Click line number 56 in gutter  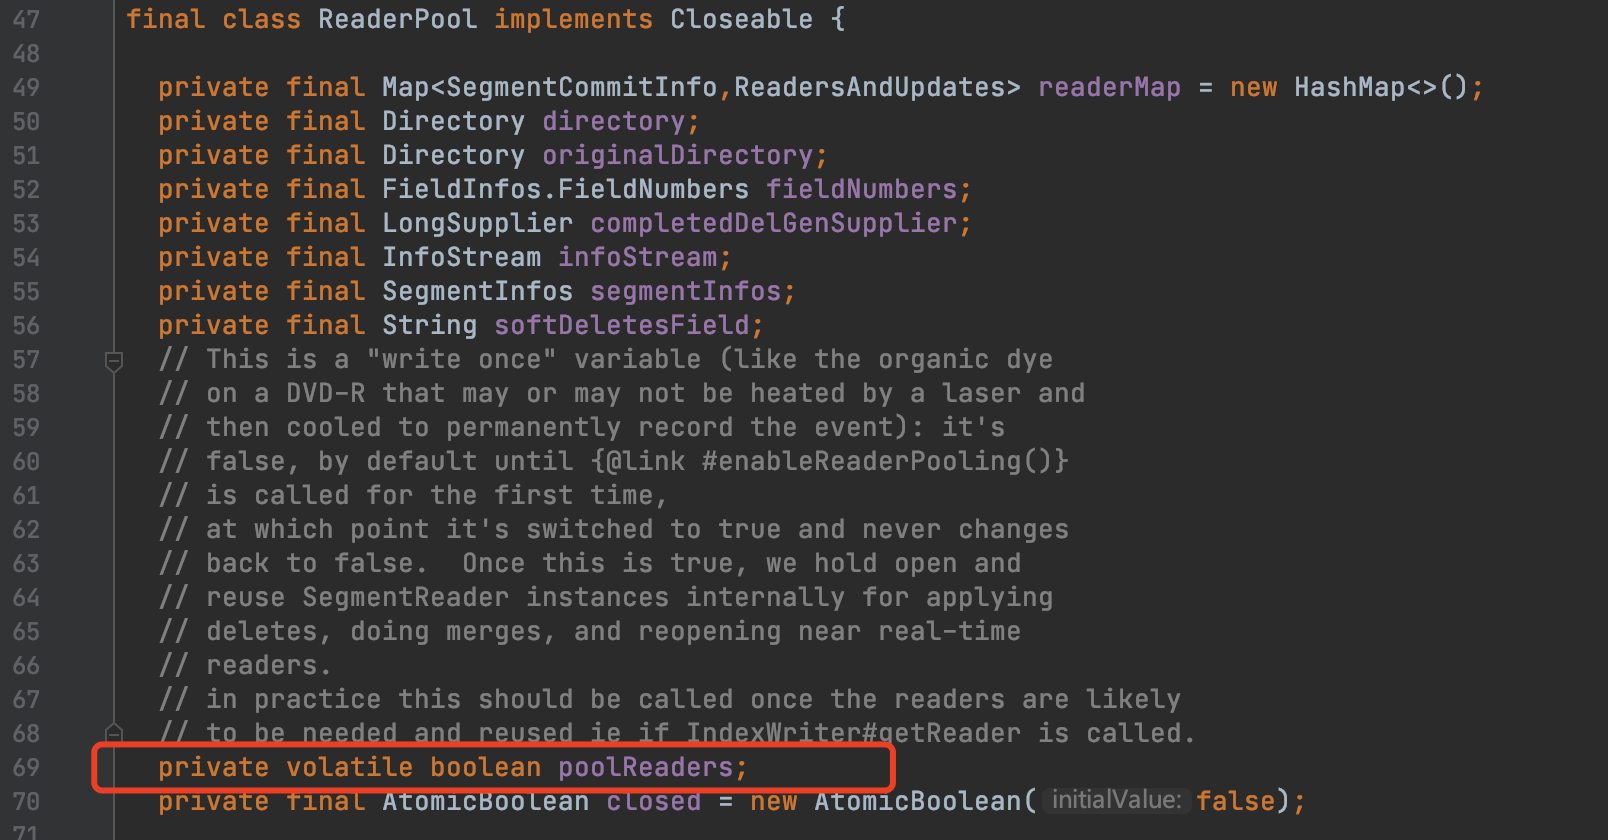coord(26,326)
